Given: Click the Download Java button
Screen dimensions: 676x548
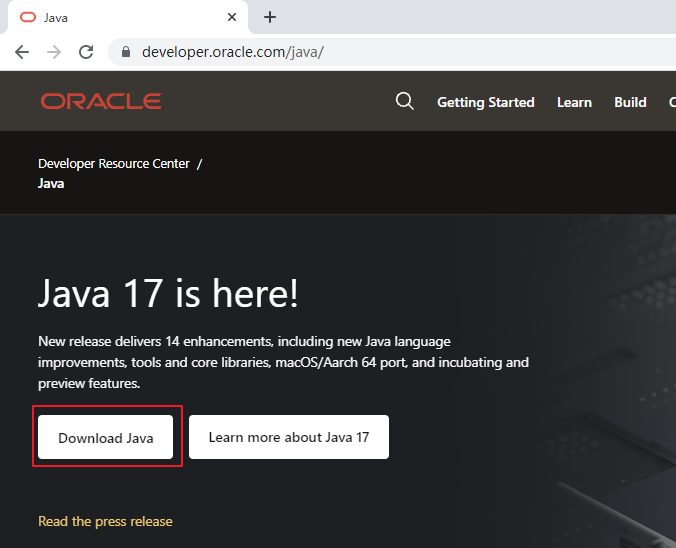Looking at the screenshot, I should pos(106,437).
